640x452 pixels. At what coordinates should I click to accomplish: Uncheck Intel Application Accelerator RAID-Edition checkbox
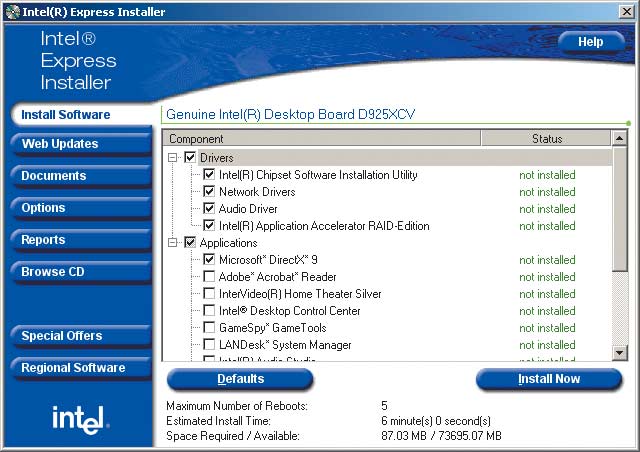(x=209, y=225)
